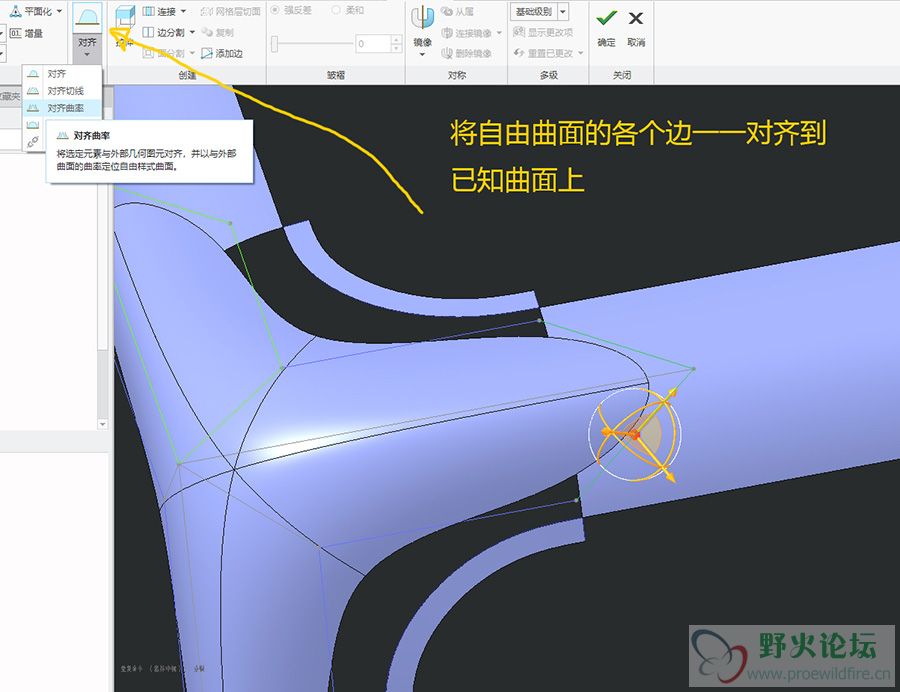Image resolution: width=900 pixels, height=692 pixels.
Task: Open the 重置已更改 dropdown arrow
Action: 581,53
